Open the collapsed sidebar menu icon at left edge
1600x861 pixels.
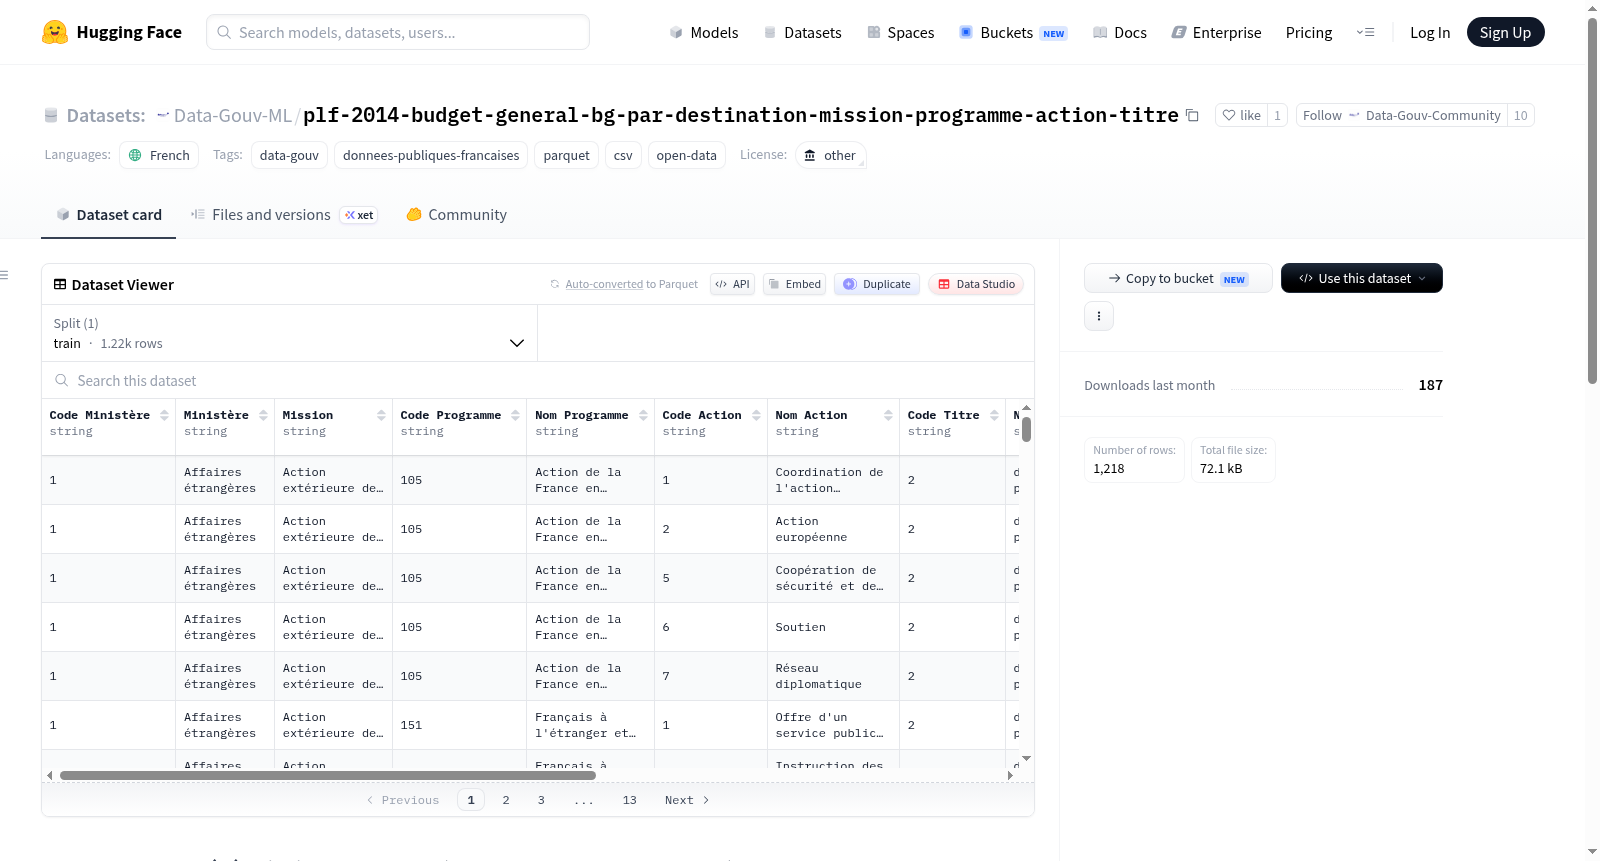4,275
